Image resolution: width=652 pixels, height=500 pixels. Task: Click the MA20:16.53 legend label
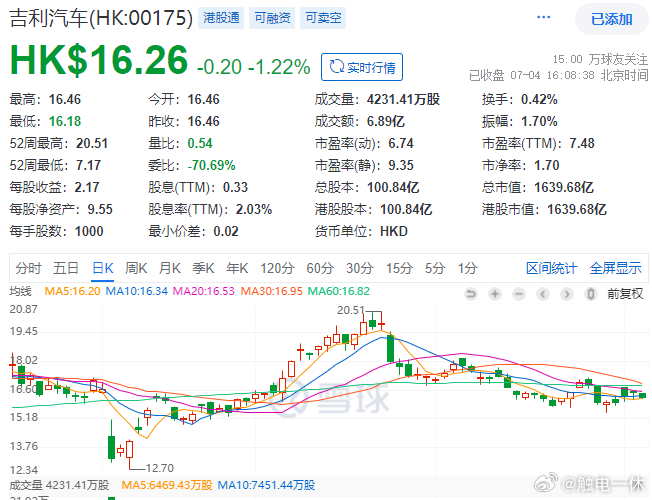[204, 291]
